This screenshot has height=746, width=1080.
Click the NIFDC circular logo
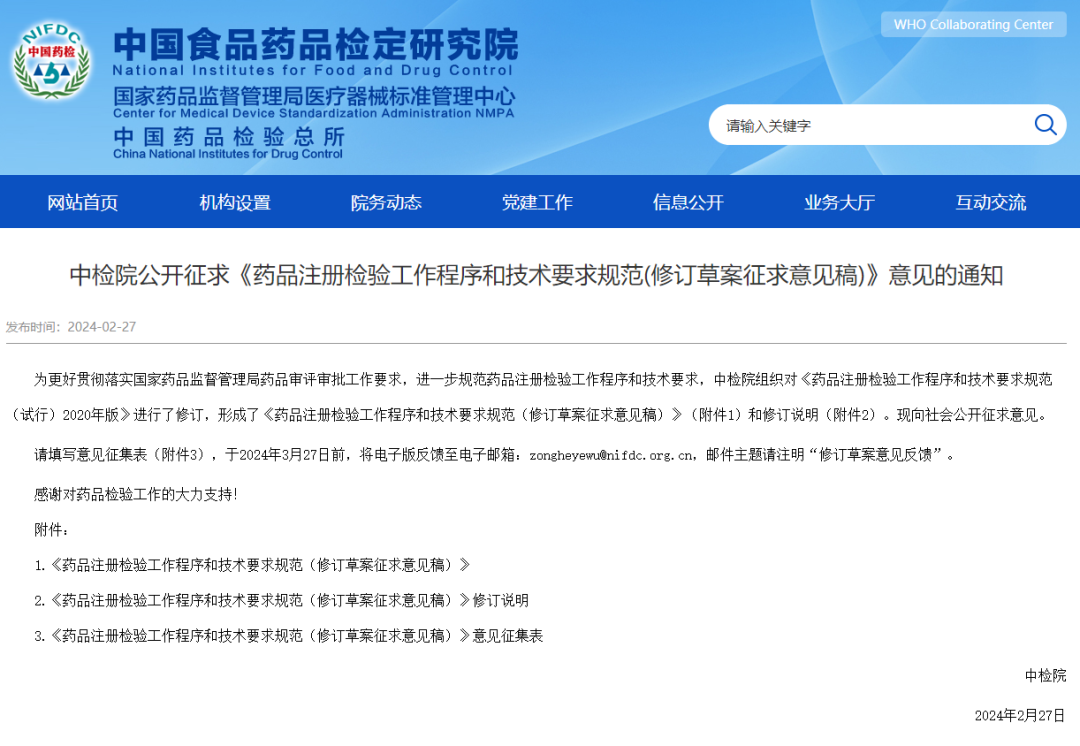(x=50, y=61)
